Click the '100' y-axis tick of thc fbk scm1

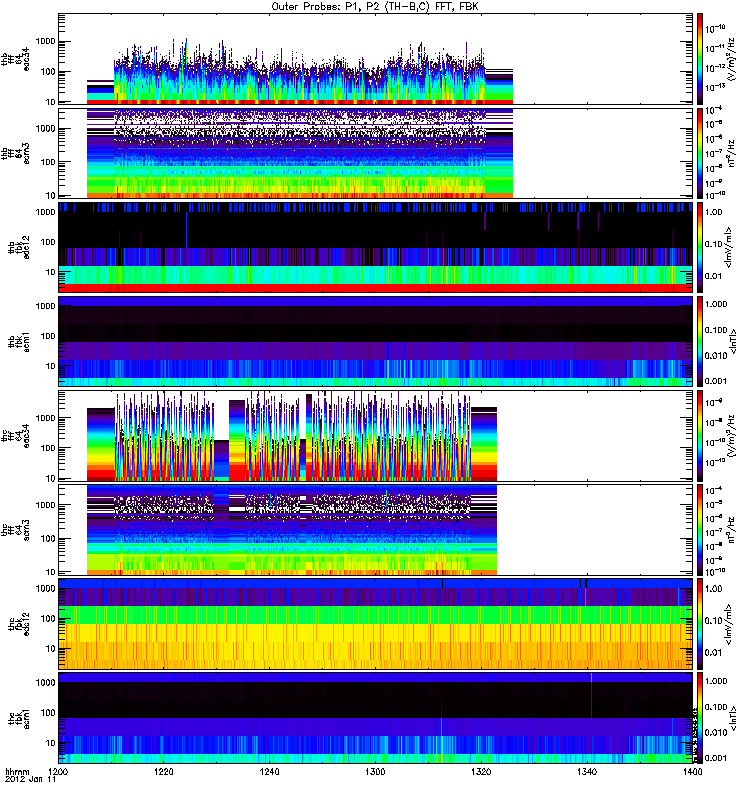pos(48,713)
